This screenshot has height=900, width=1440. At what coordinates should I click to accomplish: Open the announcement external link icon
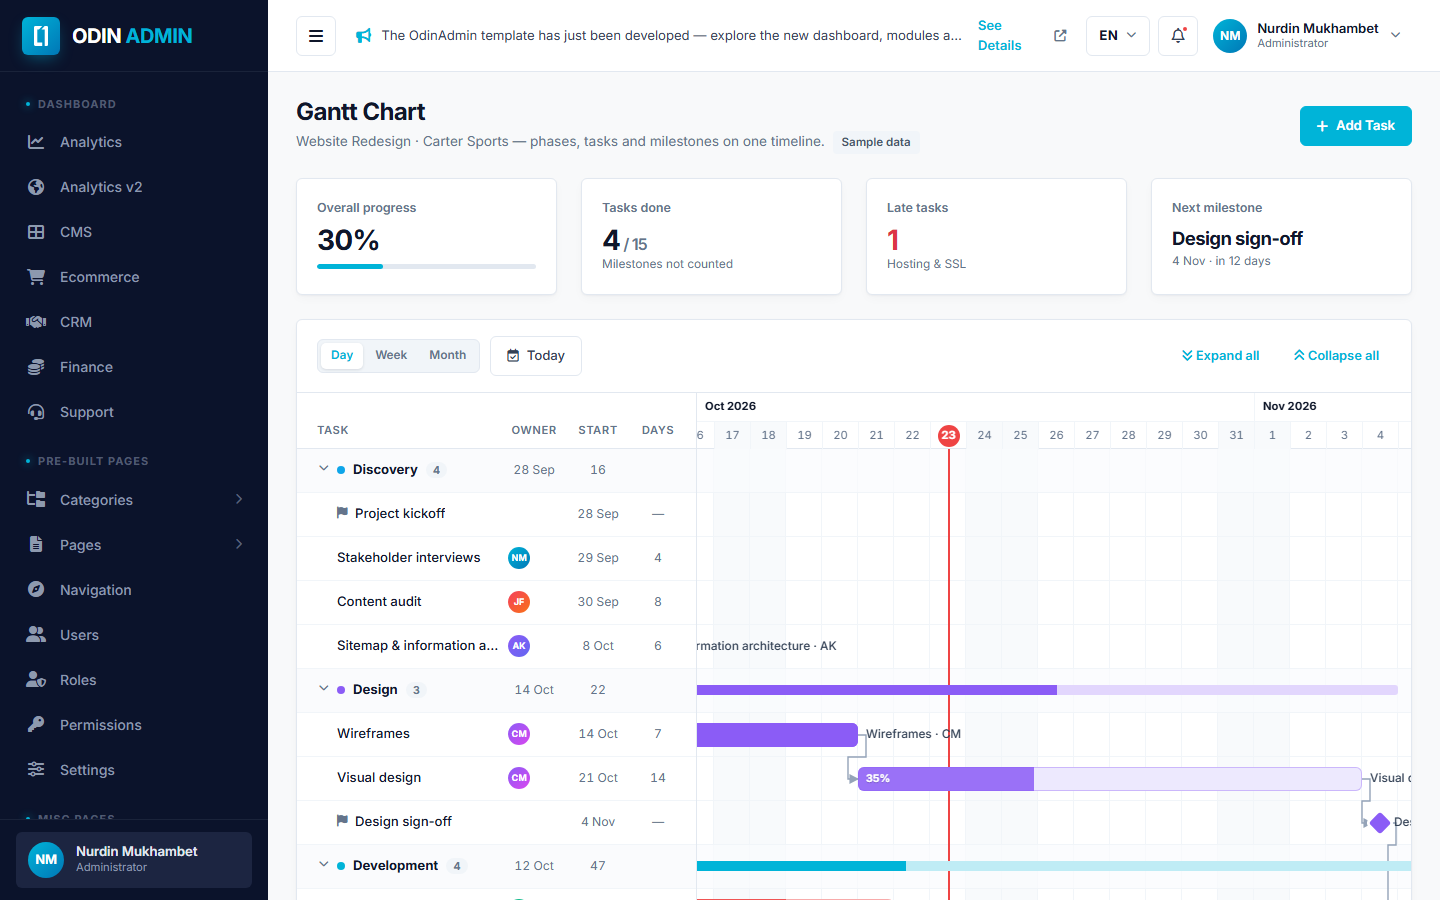point(1060,36)
